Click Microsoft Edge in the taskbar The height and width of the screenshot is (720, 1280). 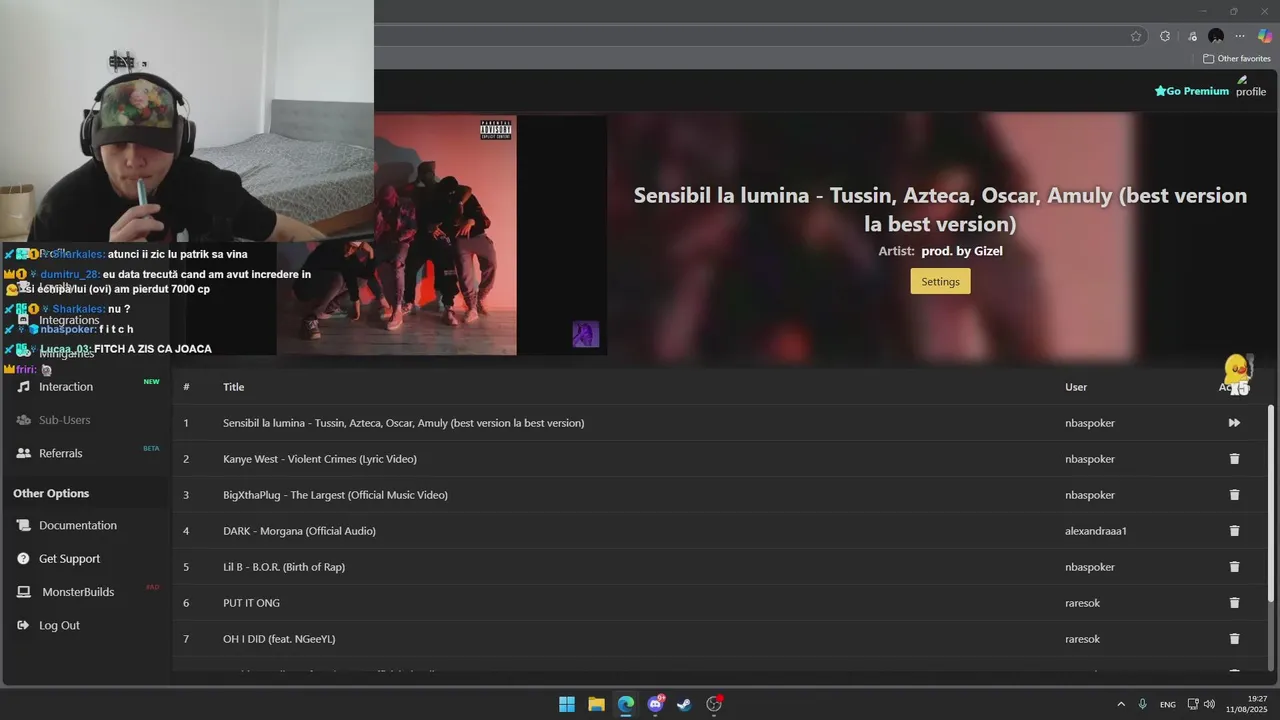point(626,704)
